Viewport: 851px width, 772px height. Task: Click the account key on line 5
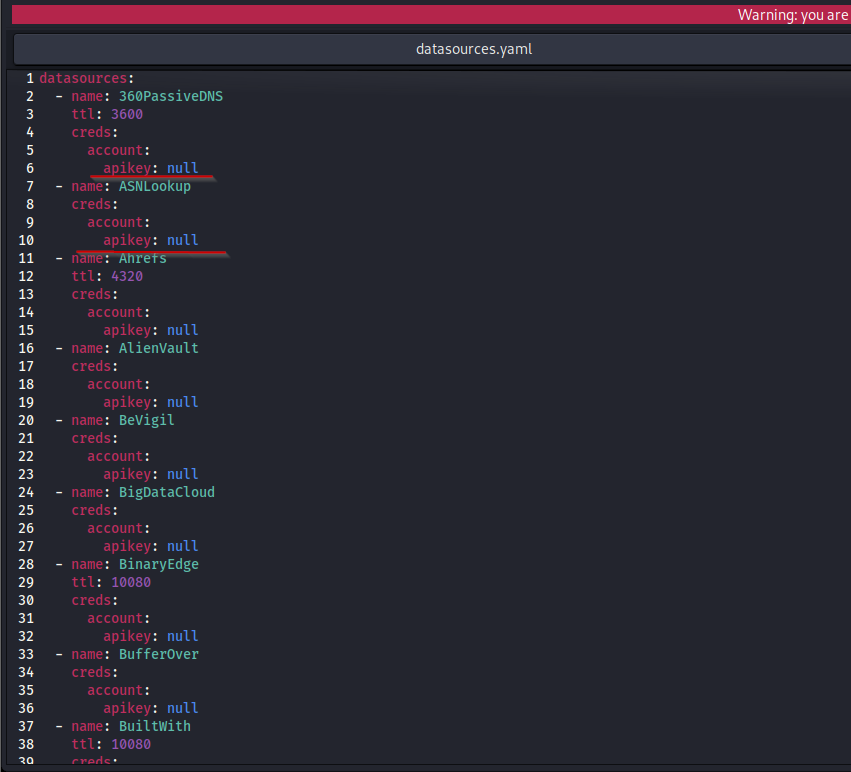tap(115, 150)
